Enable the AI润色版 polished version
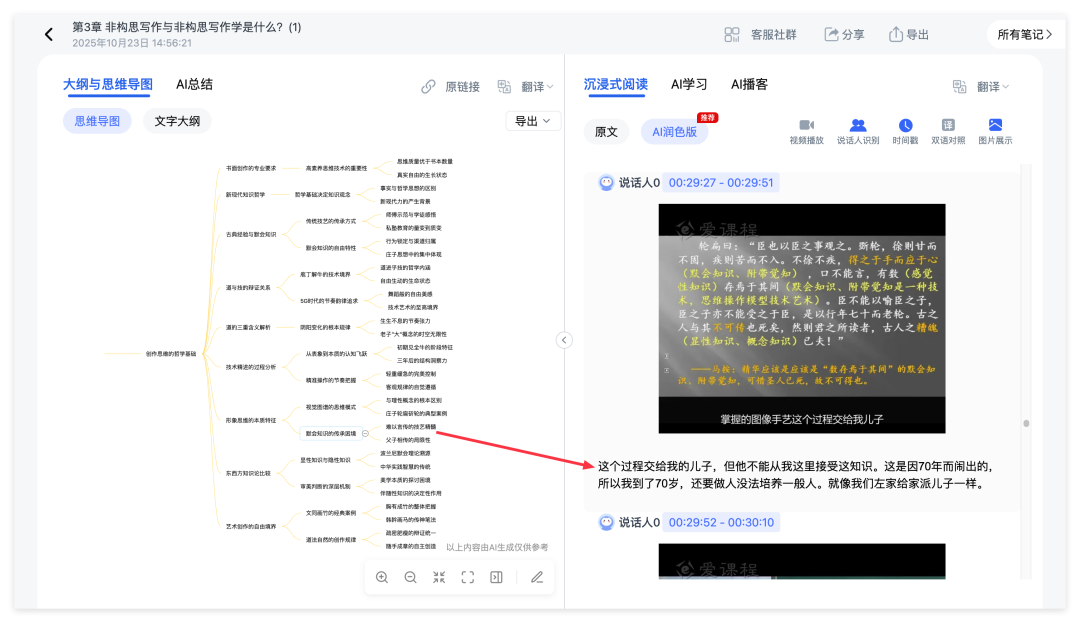This screenshot has width=1080, height=623. 672,131
